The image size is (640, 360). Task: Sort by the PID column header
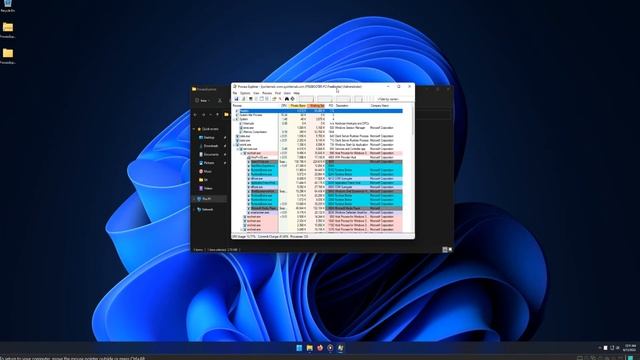(x=331, y=106)
